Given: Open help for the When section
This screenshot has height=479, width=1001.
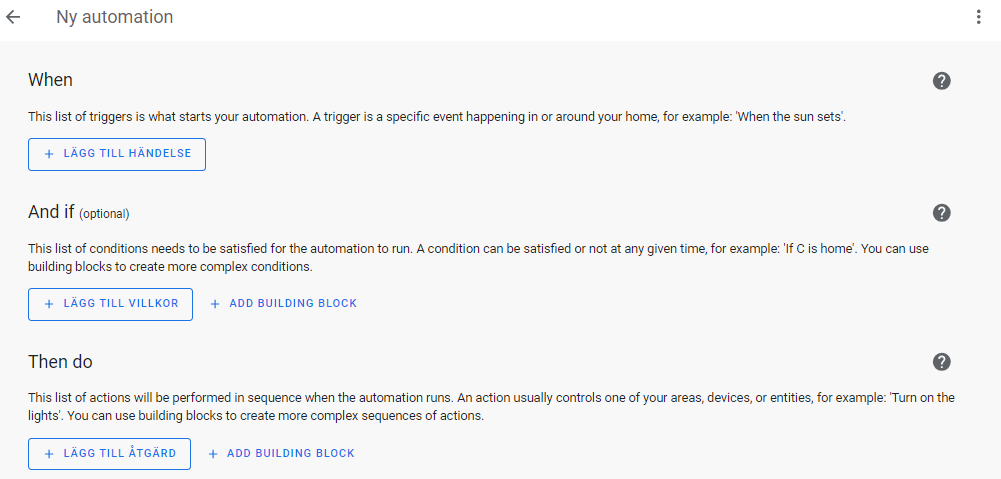Looking at the screenshot, I should pyautogui.click(x=942, y=80).
